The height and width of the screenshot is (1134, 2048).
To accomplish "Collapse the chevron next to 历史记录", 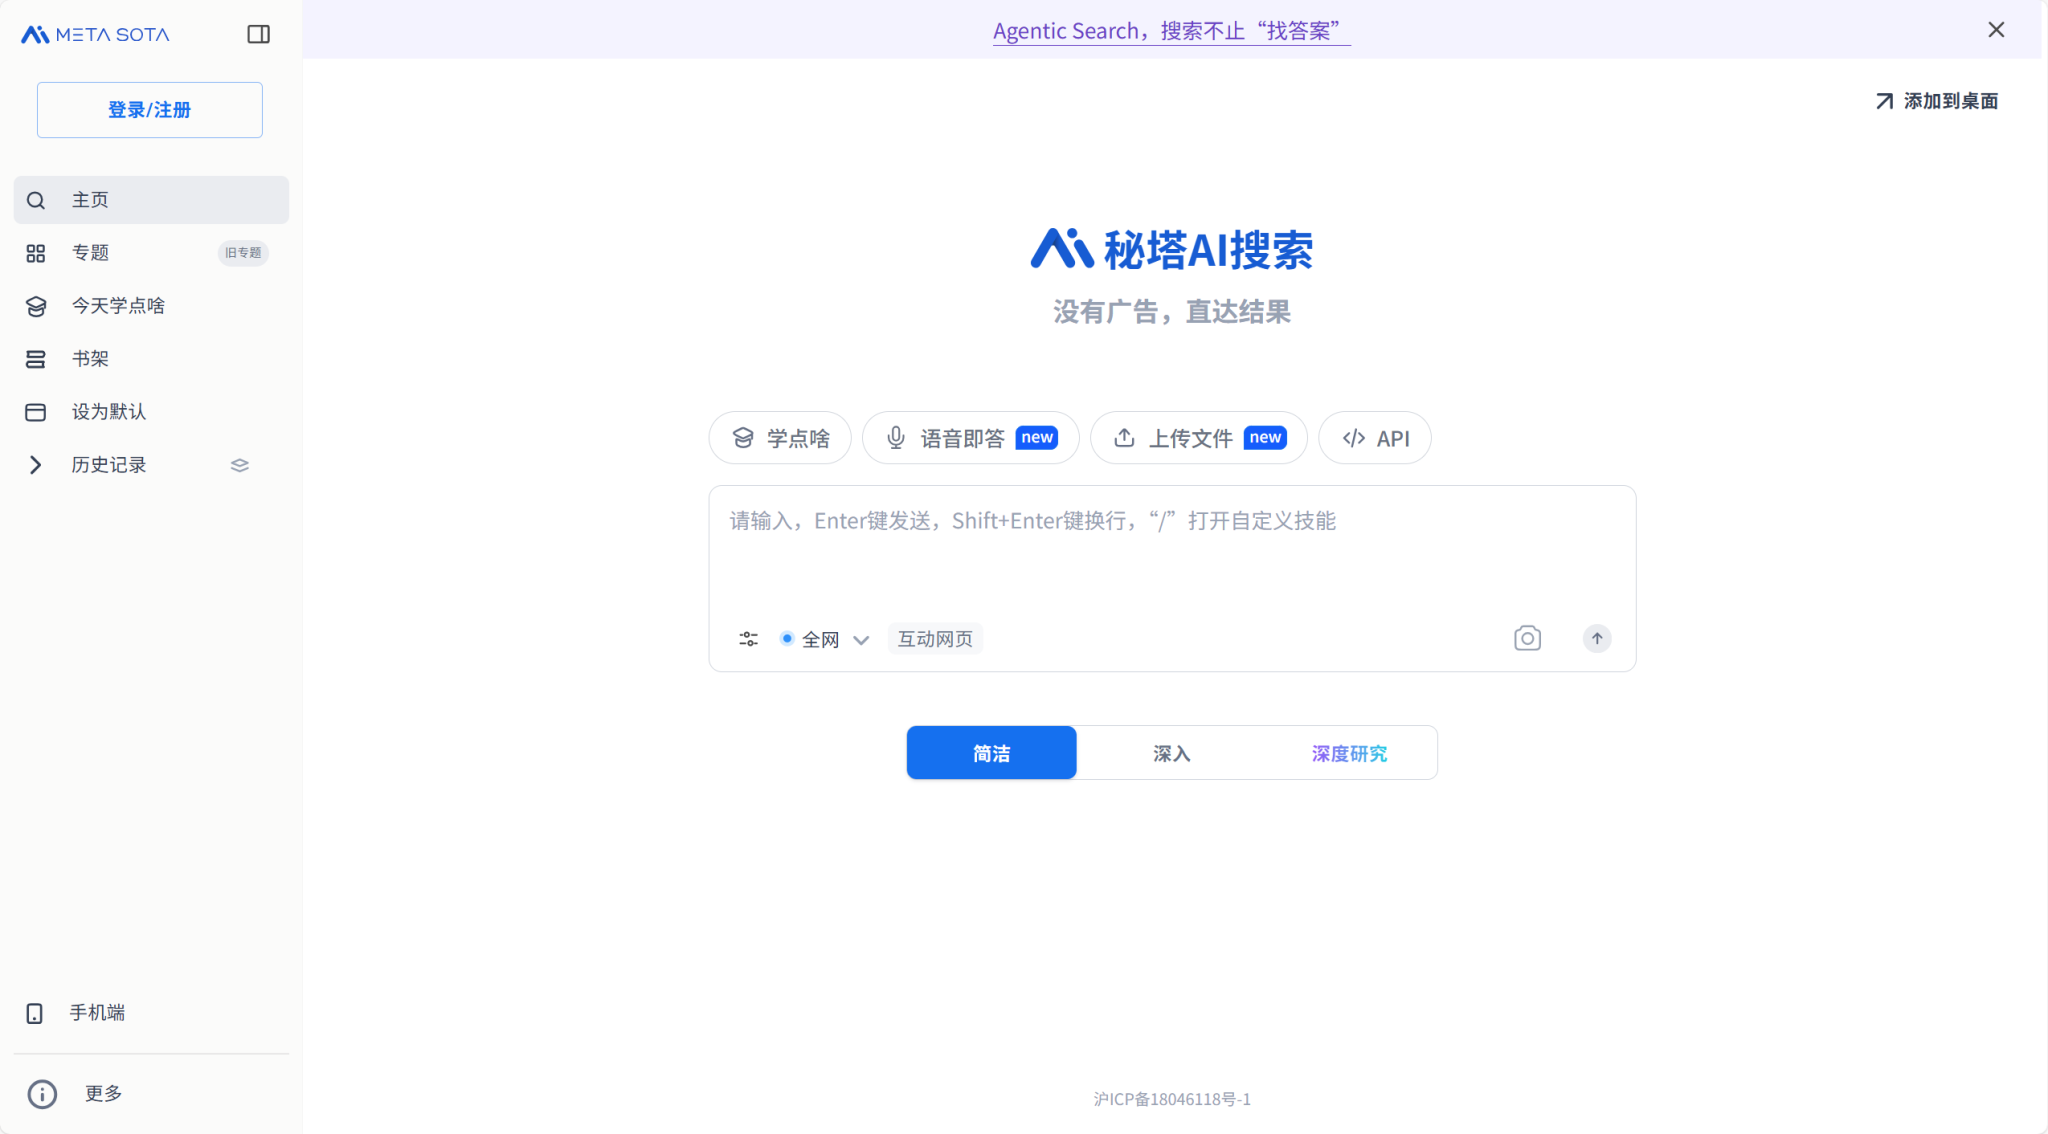I will pos(36,464).
